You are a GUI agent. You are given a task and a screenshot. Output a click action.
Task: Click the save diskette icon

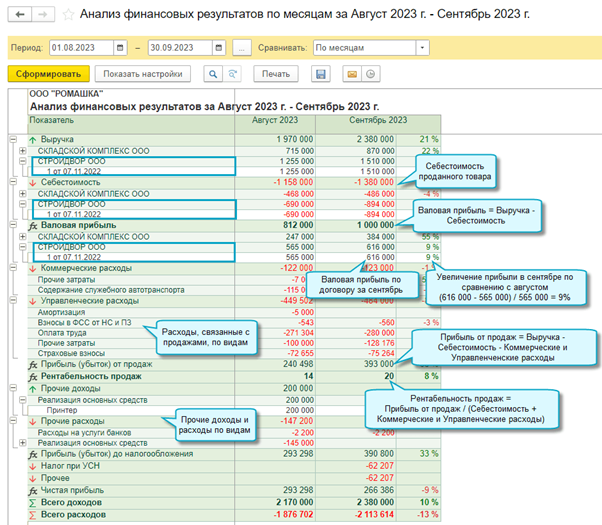coord(321,74)
